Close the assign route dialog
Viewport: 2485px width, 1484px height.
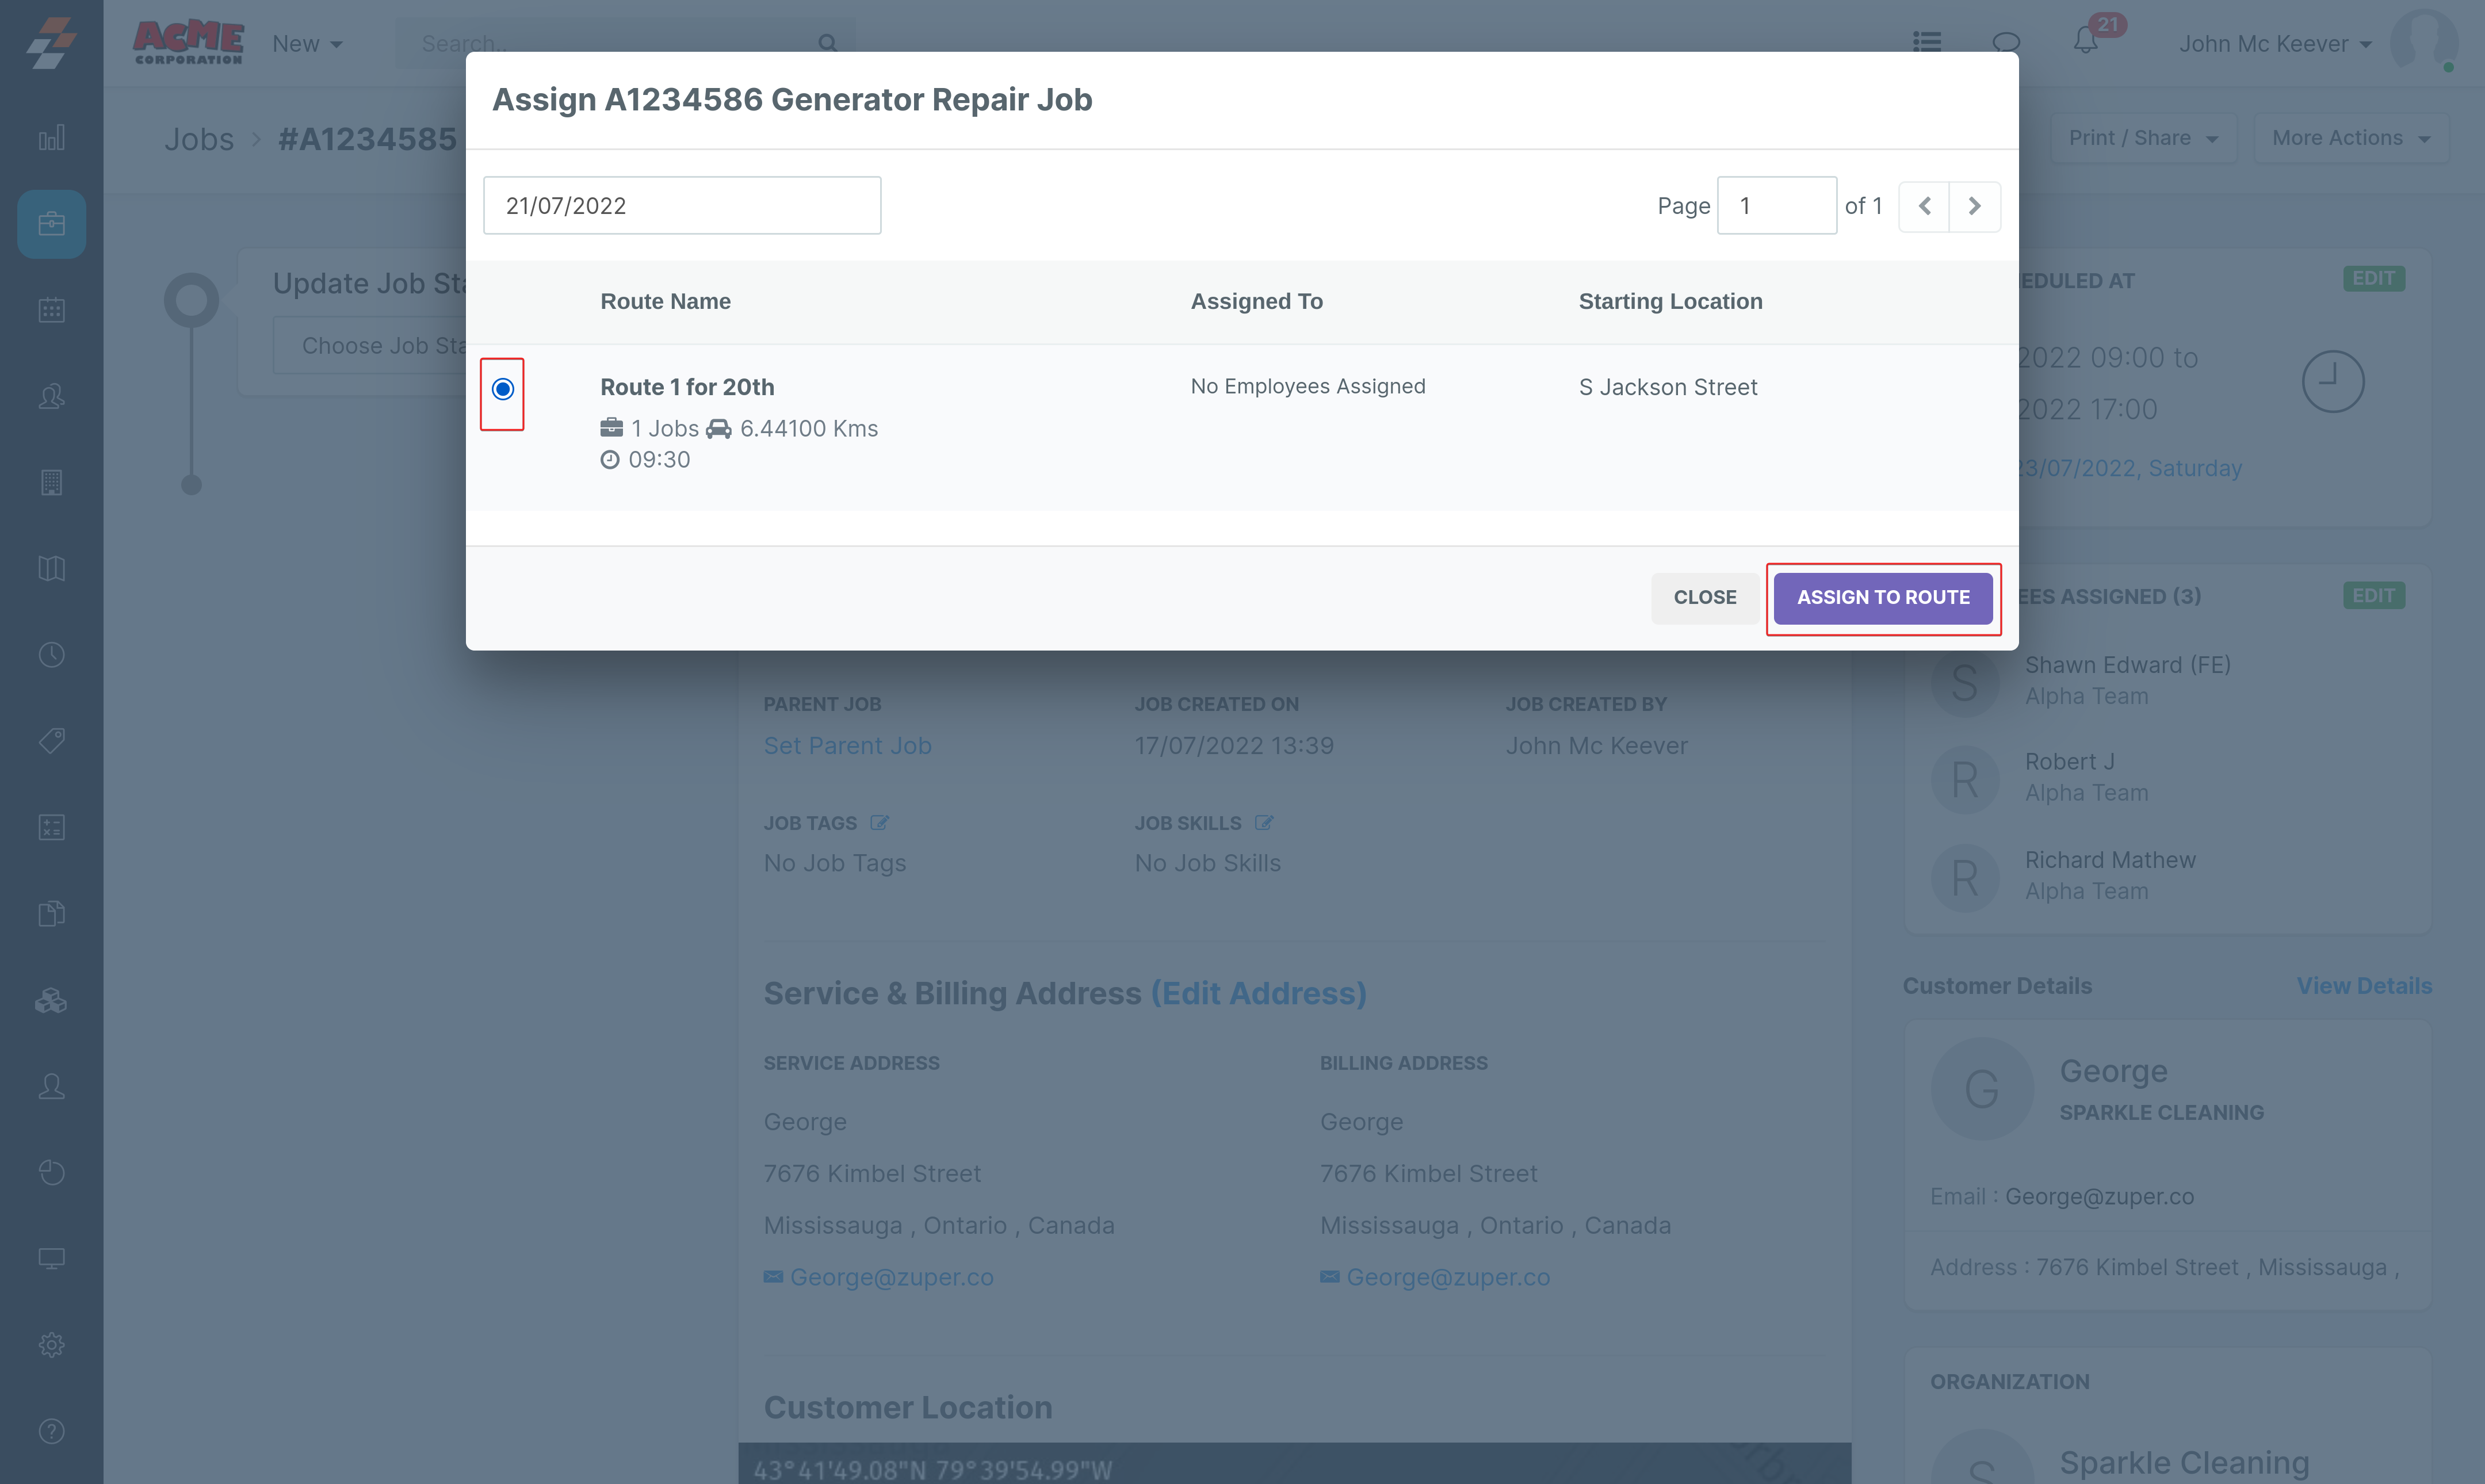(x=1704, y=597)
